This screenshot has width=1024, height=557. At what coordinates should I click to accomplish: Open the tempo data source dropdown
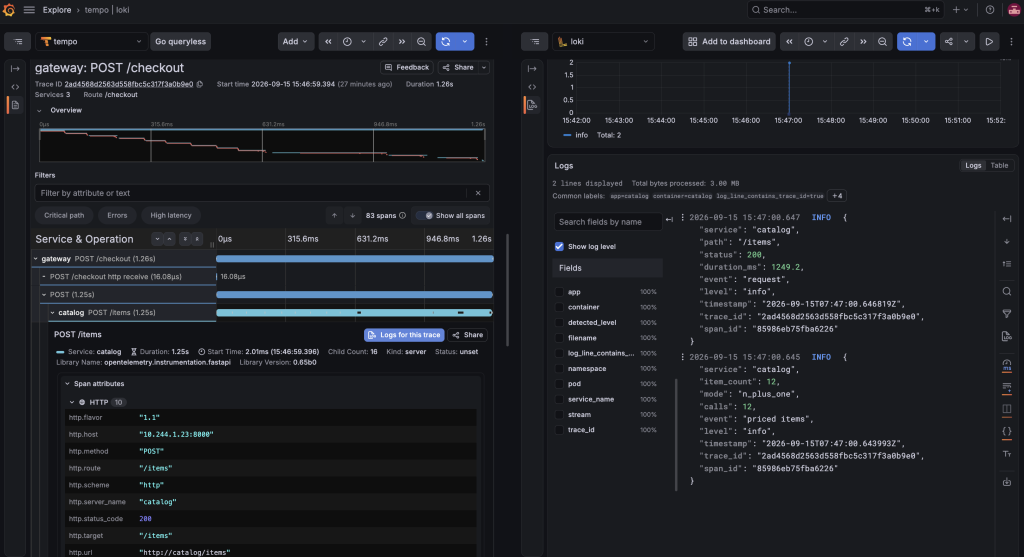[x=91, y=41]
